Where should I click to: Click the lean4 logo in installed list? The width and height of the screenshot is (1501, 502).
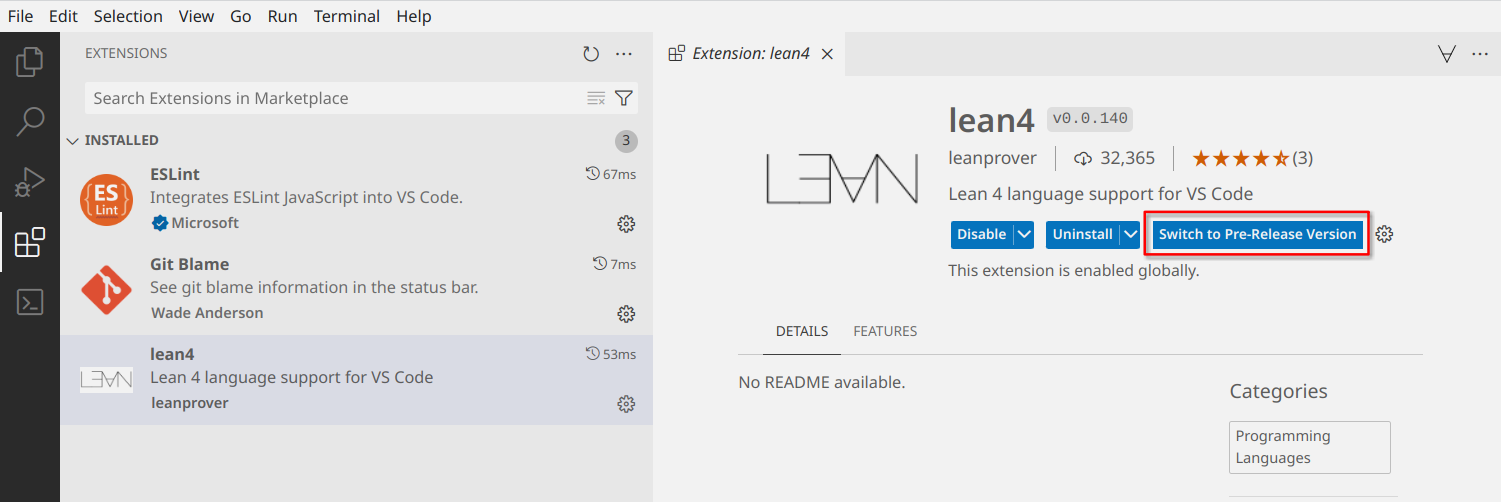tap(106, 379)
